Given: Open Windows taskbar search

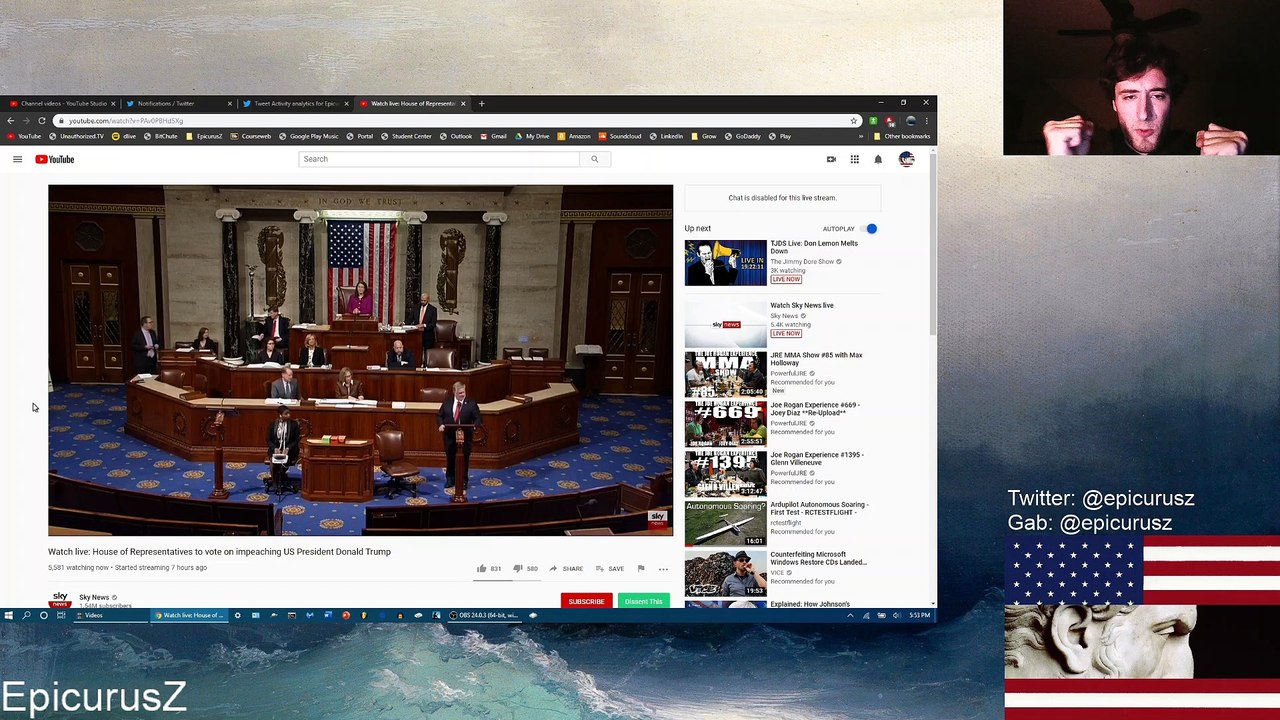Looking at the screenshot, I should click(x=26, y=615).
